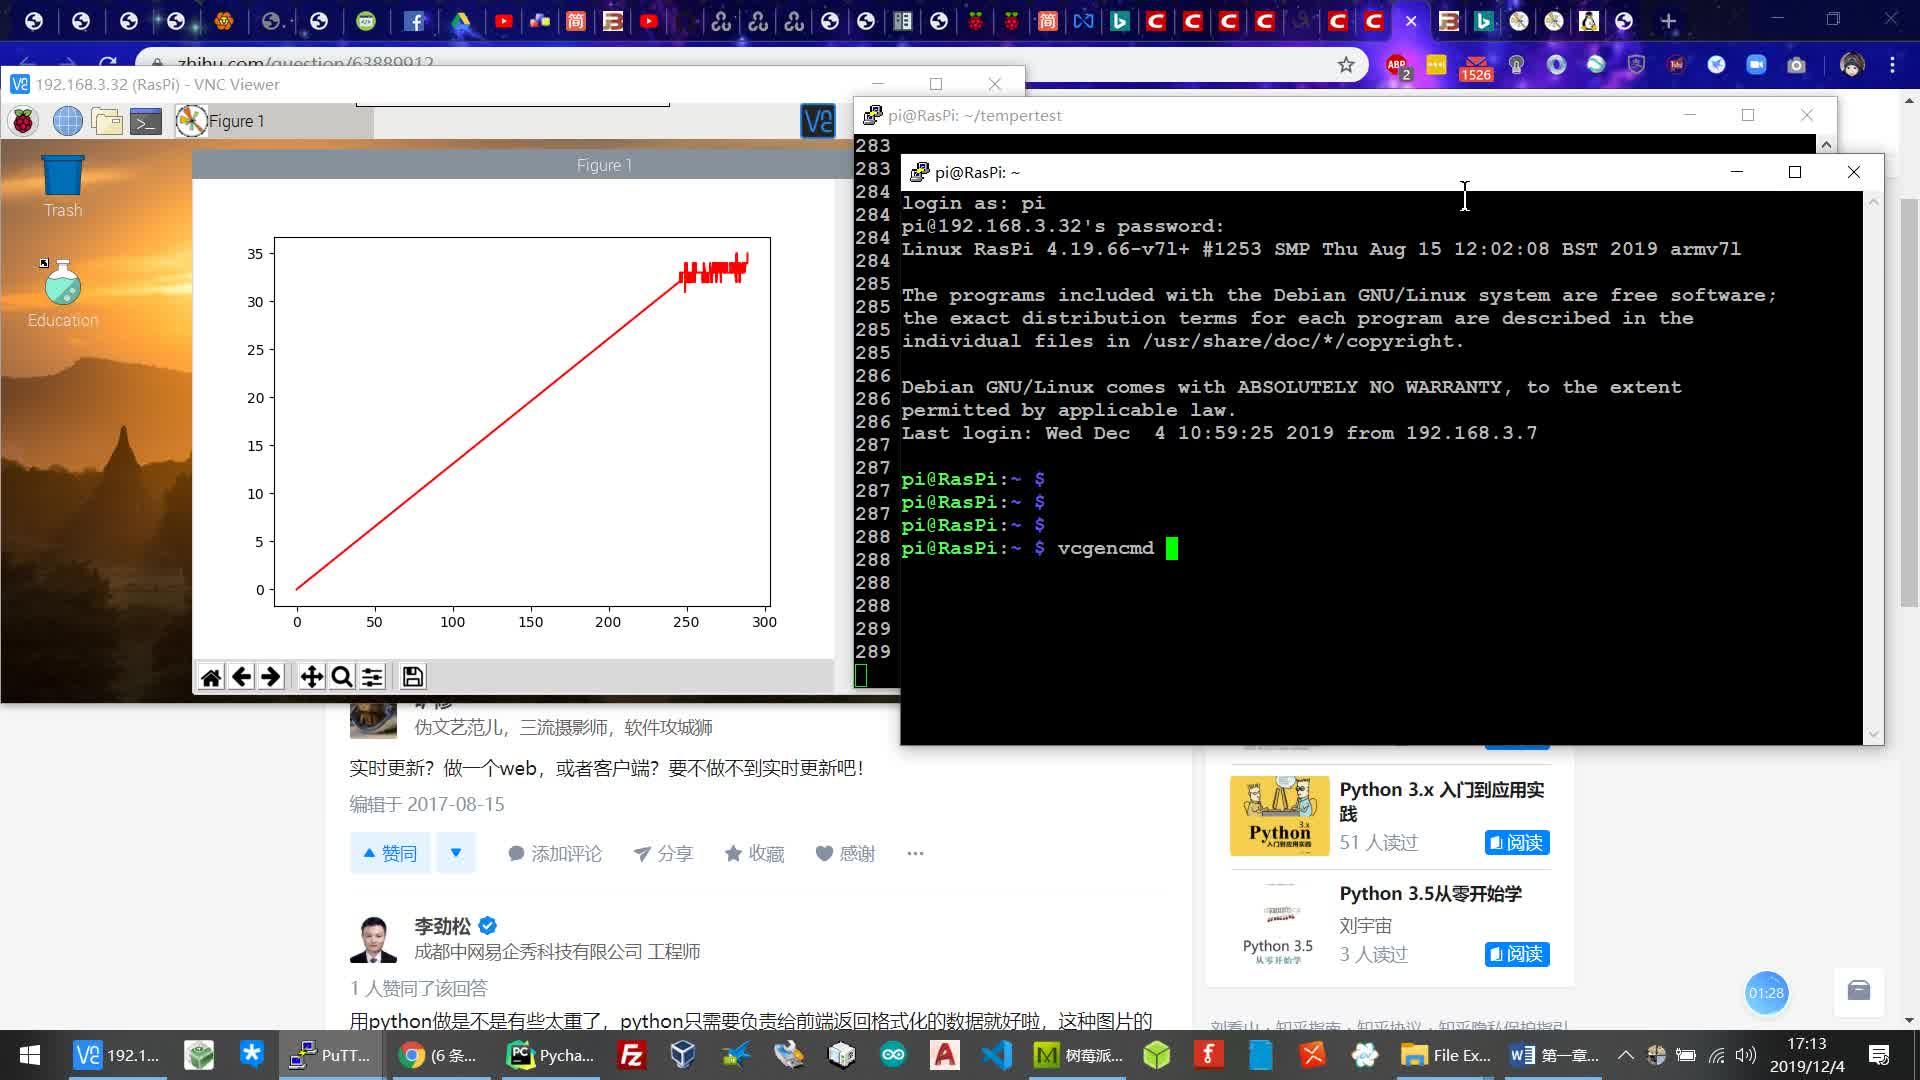Bookmark the page with star icon
Image resolution: width=1920 pixels, height=1080 pixels.
[1346, 65]
